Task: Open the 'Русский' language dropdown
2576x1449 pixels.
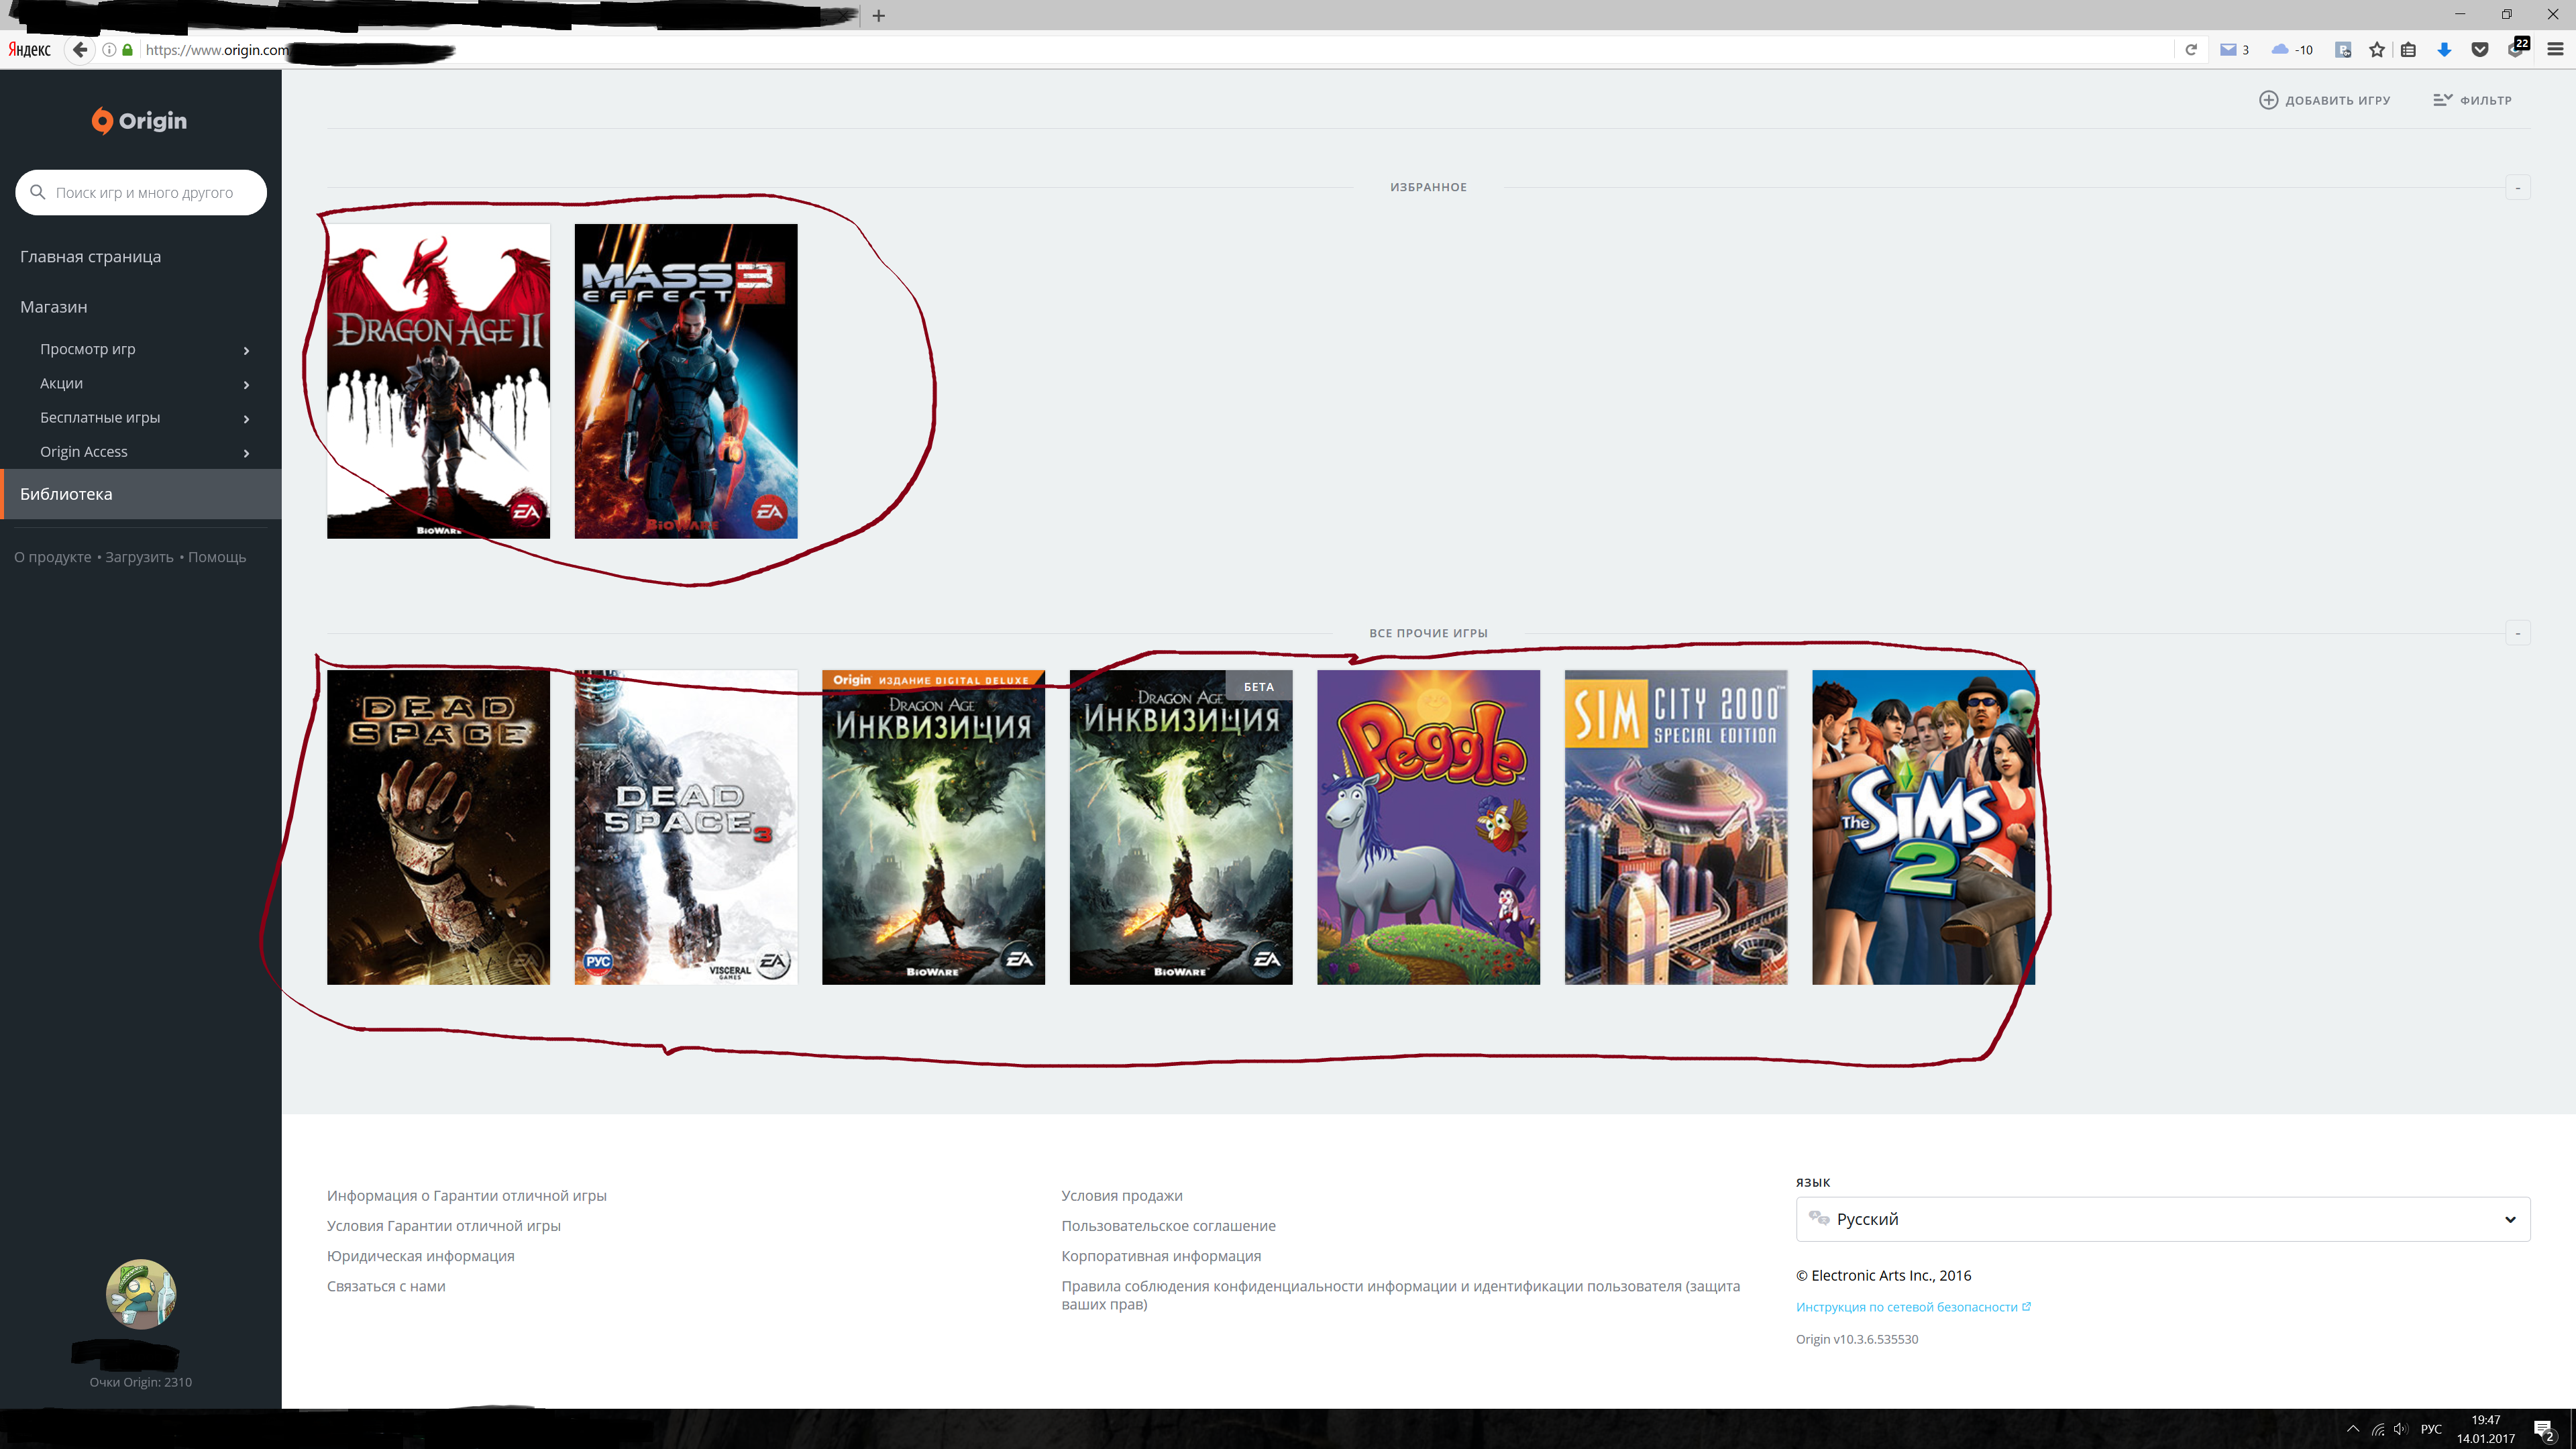Action: [x=2163, y=1219]
